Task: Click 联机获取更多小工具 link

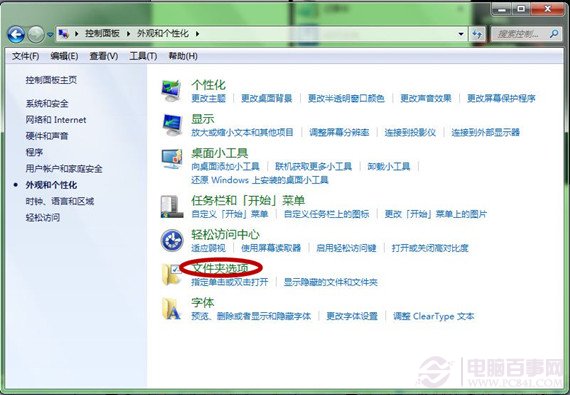Action: 313,166
